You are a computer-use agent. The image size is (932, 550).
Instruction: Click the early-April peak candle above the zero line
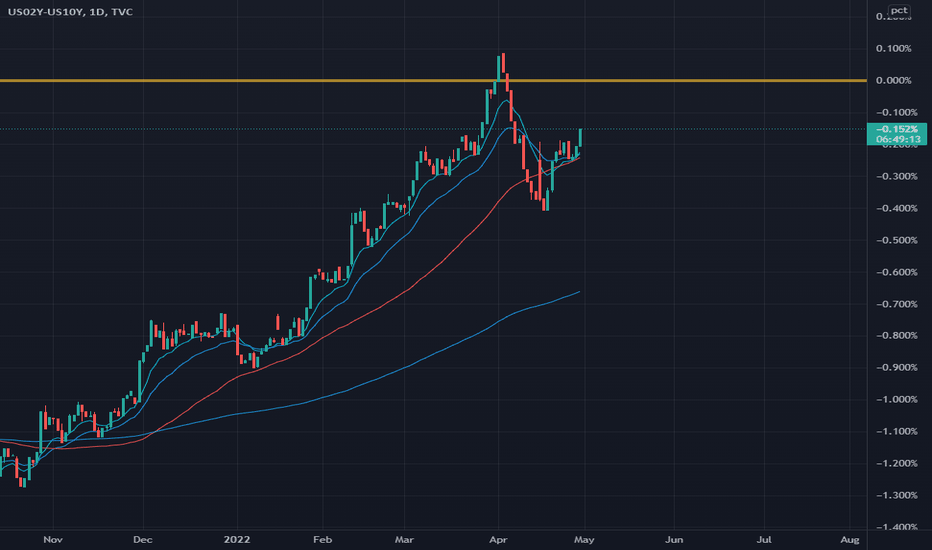click(503, 62)
